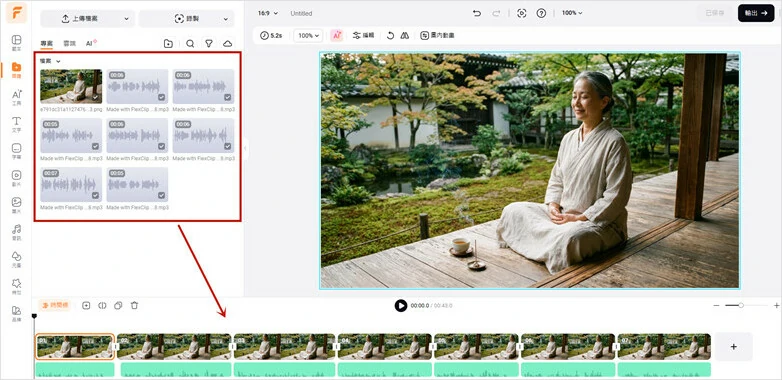Toggle checkbox on the 00:05 clip below the image
The width and height of the screenshot is (782, 380).
95,147
